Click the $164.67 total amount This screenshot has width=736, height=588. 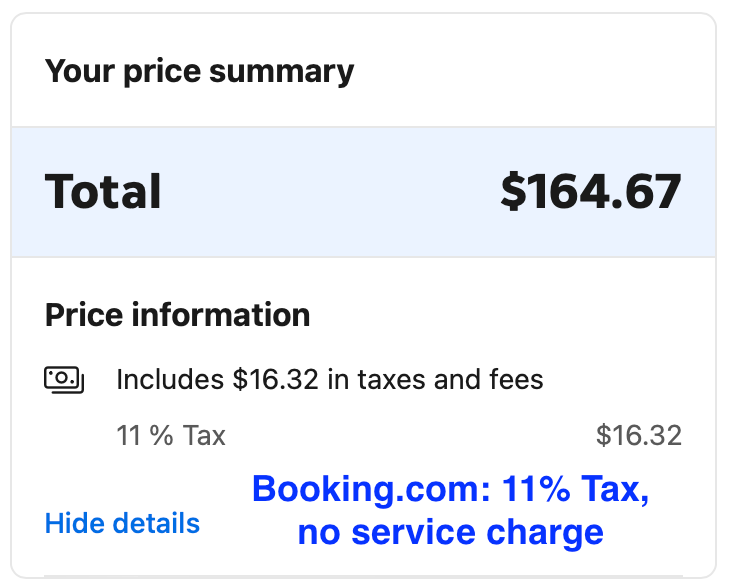(590, 192)
